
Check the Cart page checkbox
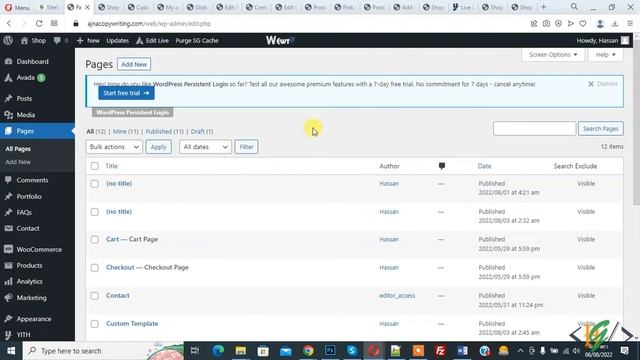coord(95,240)
